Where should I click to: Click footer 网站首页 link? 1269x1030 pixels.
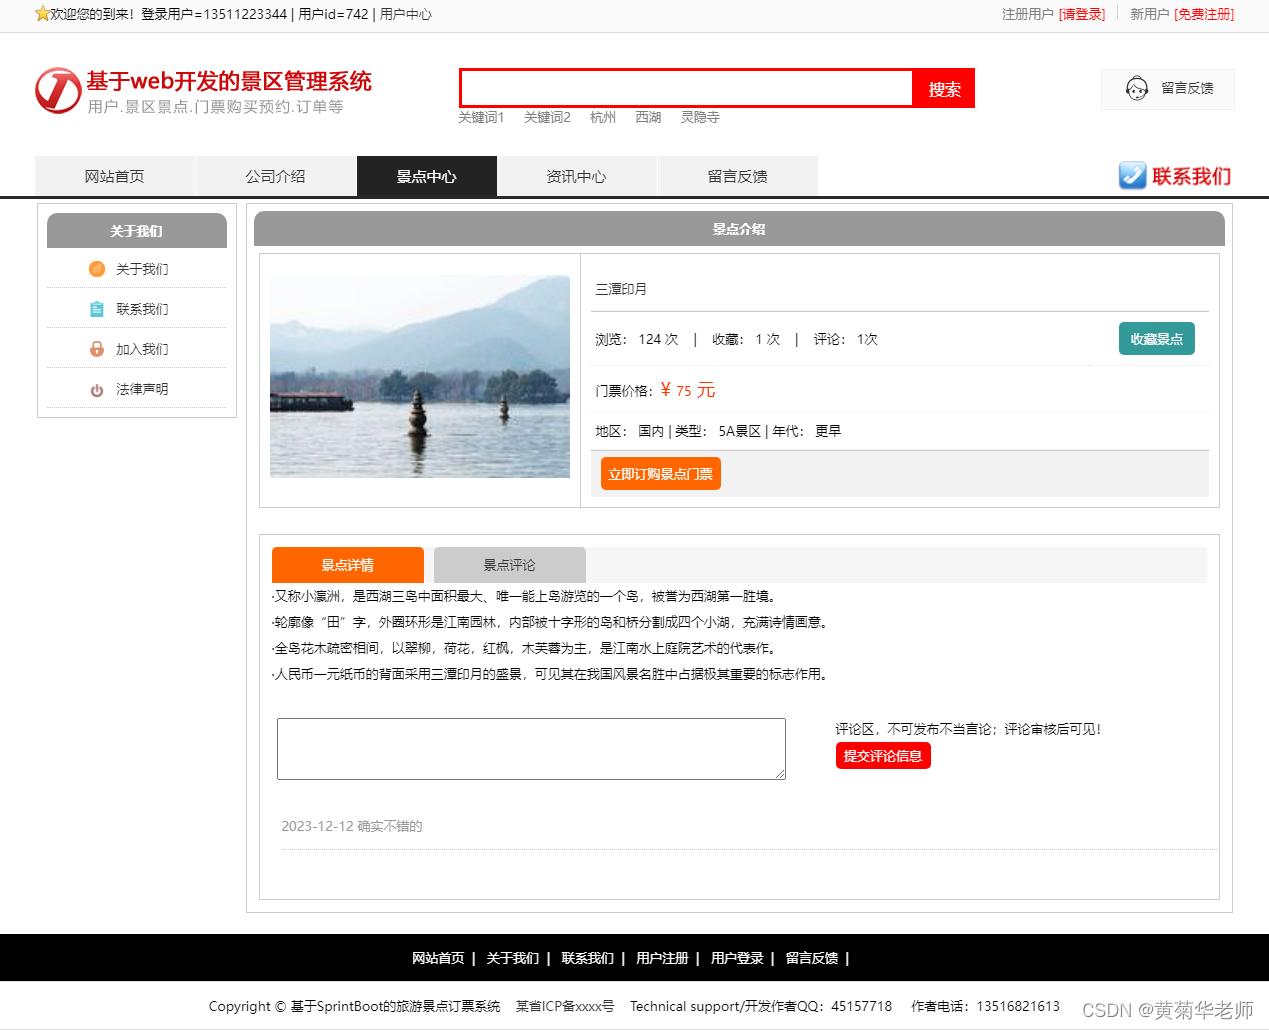[x=438, y=958]
